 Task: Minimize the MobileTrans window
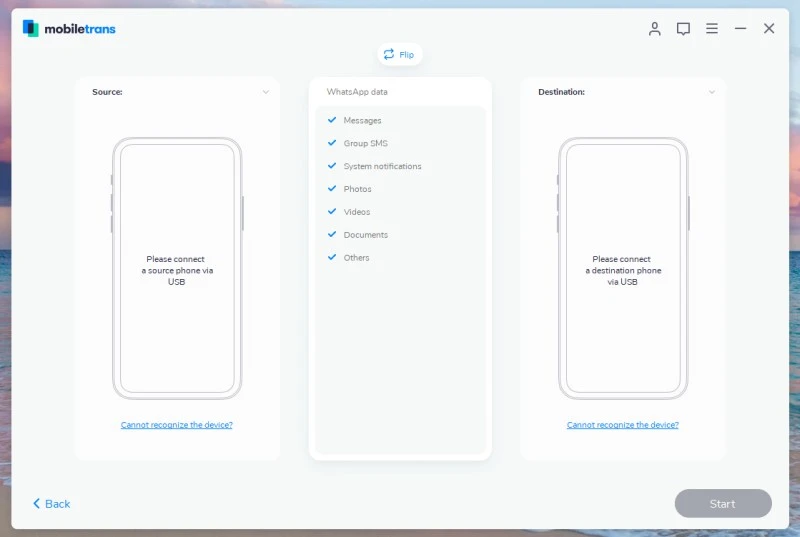740,29
